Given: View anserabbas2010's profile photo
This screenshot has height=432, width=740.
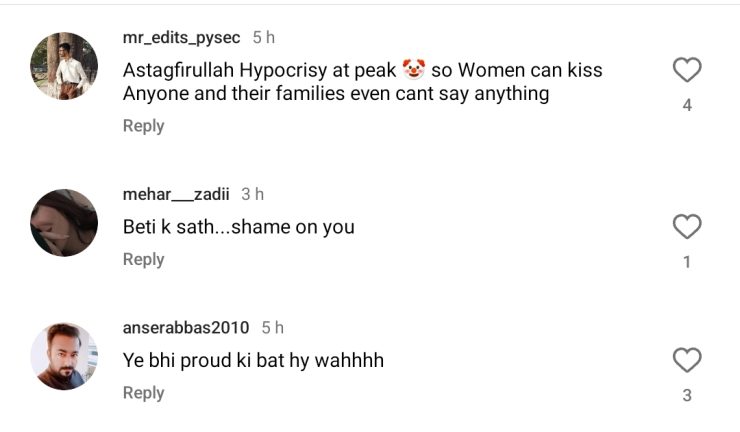Looking at the screenshot, I should point(64,356).
